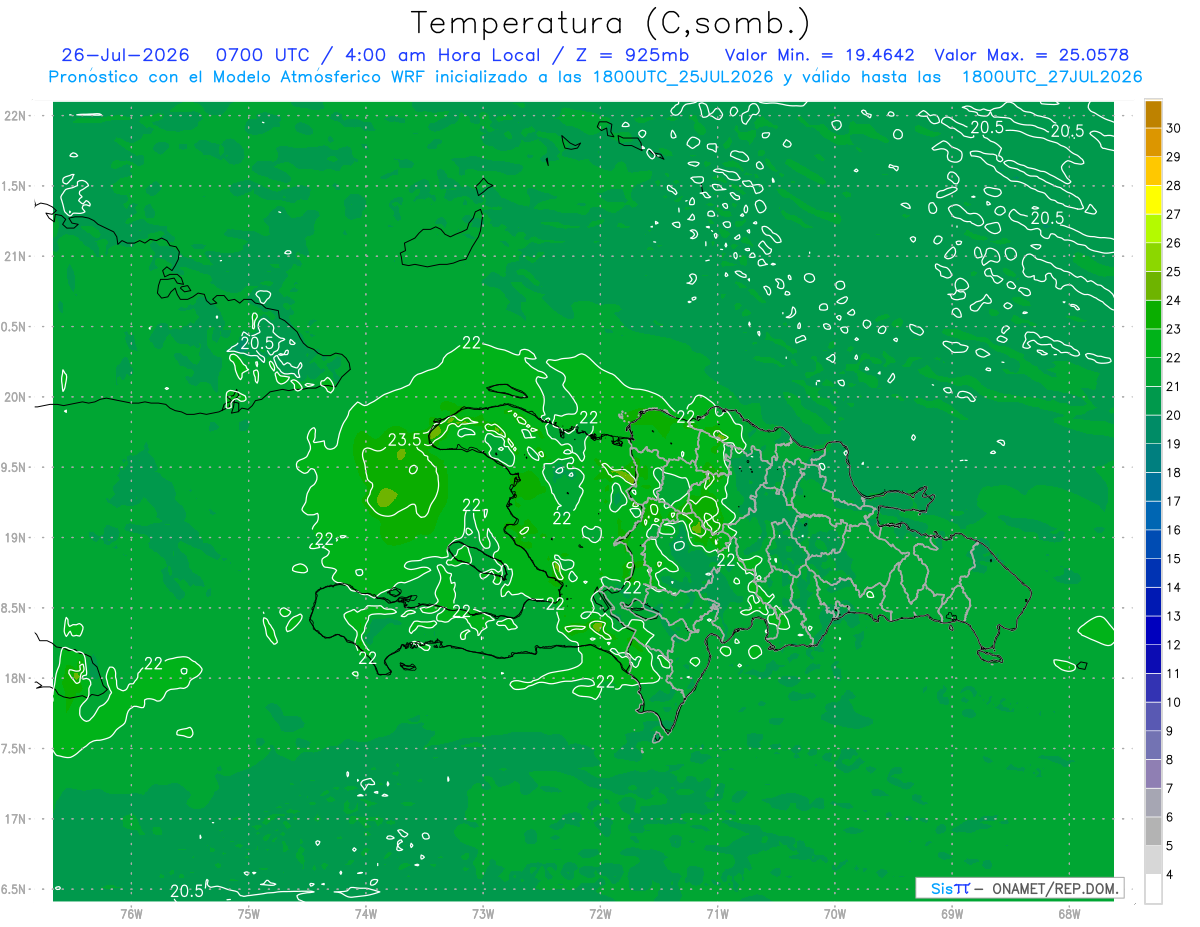
Task: Select valid-until time '1800UTC_27JUL2026'
Action: click(x=1052, y=77)
